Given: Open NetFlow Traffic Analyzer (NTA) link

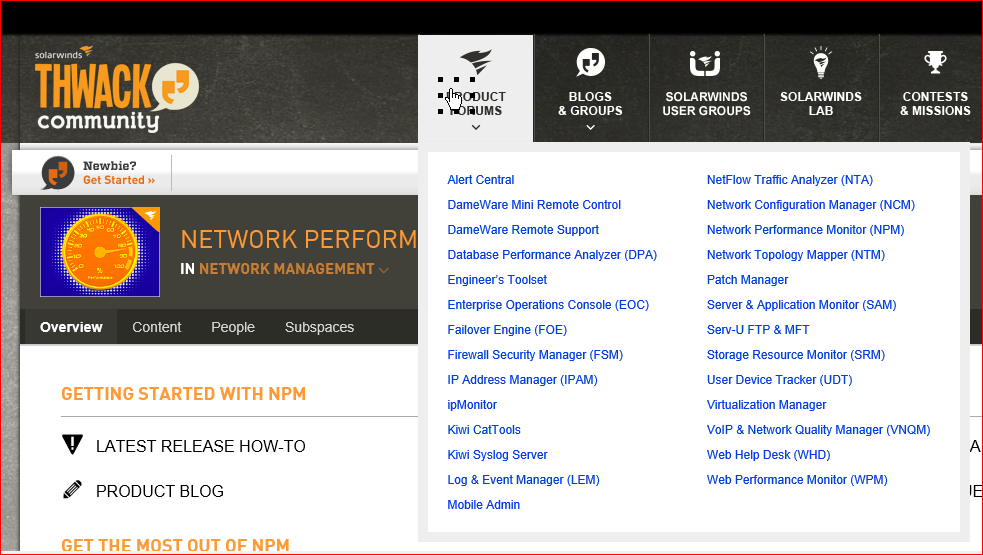Looking at the screenshot, I should click(x=790, y=179).
